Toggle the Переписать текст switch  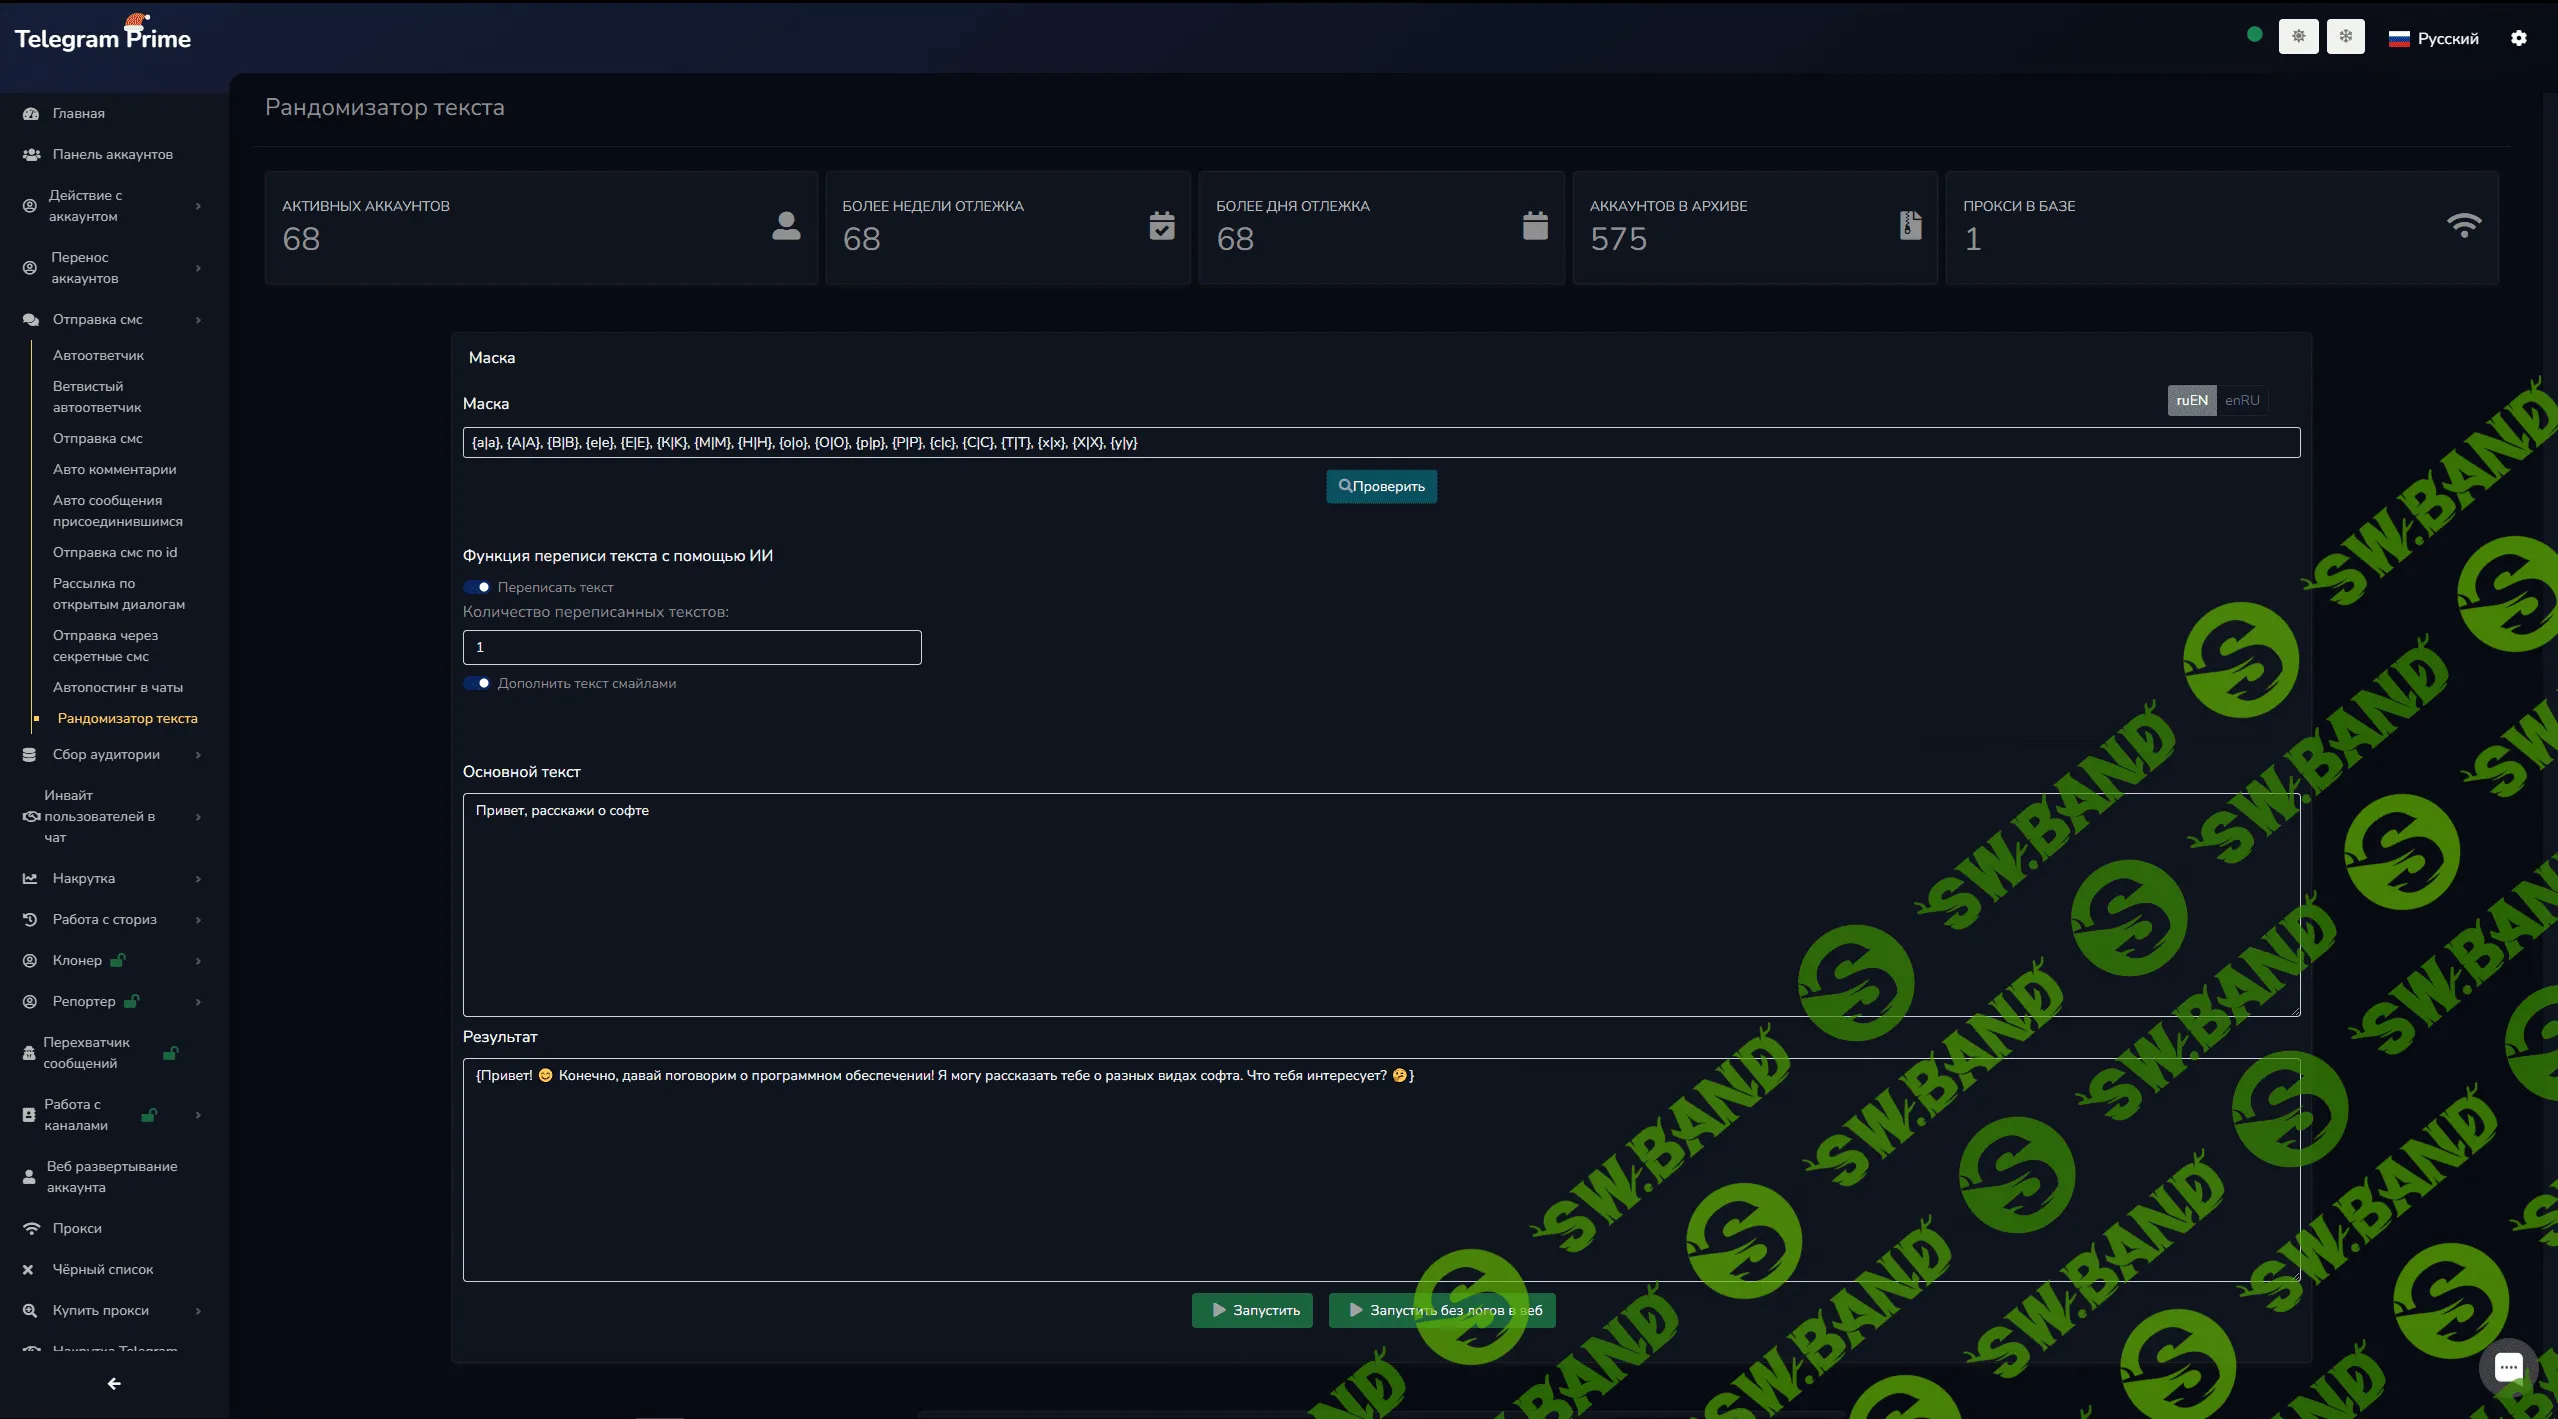pyautogui.click(x=477, y=587)
